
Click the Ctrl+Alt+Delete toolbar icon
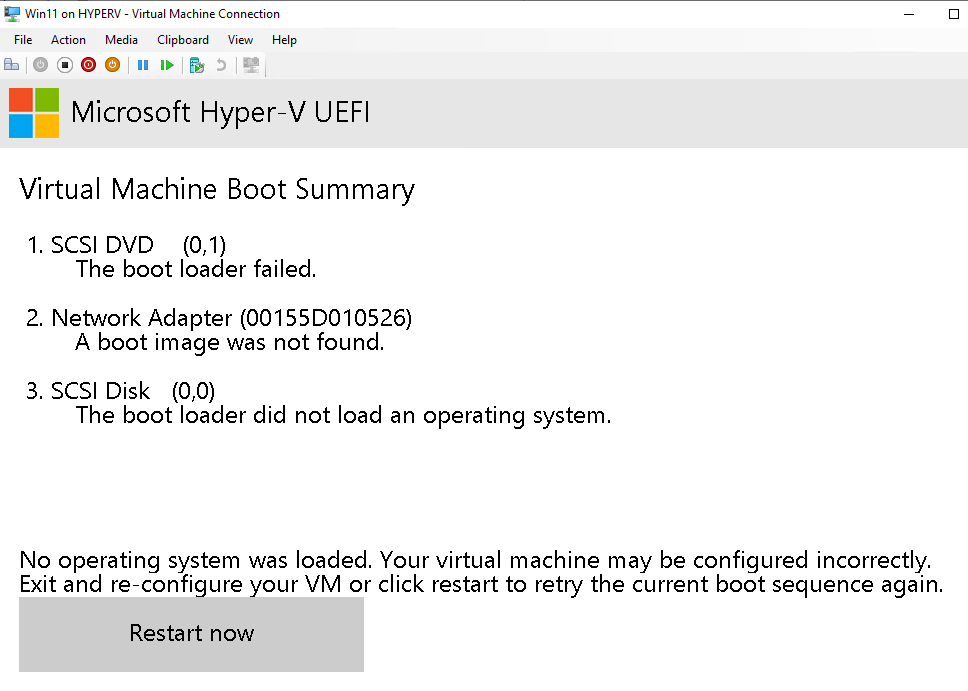[12, 65]
